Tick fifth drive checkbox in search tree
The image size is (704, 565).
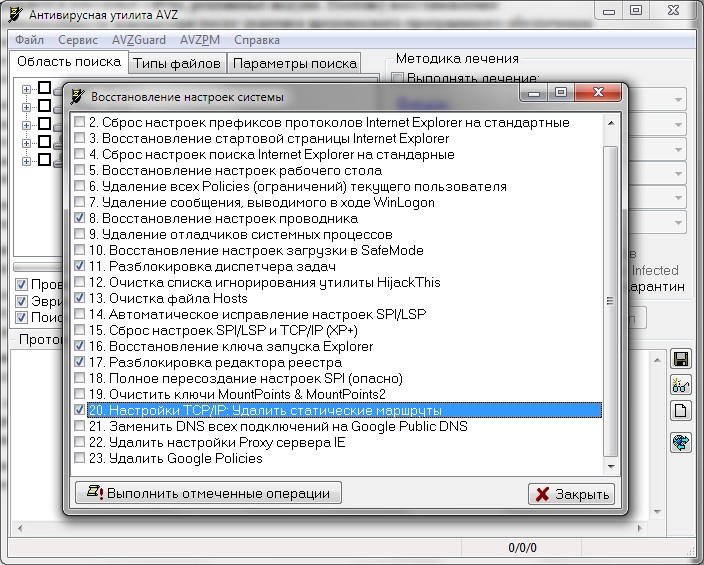[x=44, y=159]
